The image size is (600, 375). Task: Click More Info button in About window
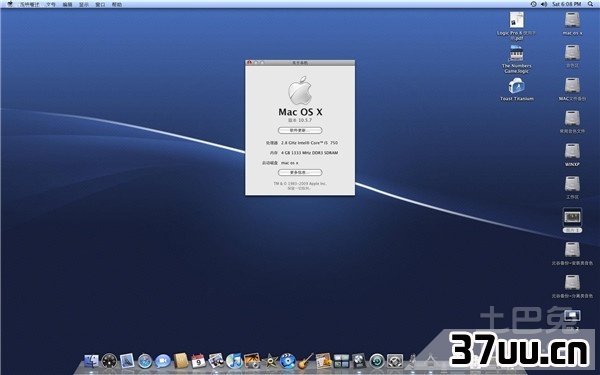click(300, 172)
